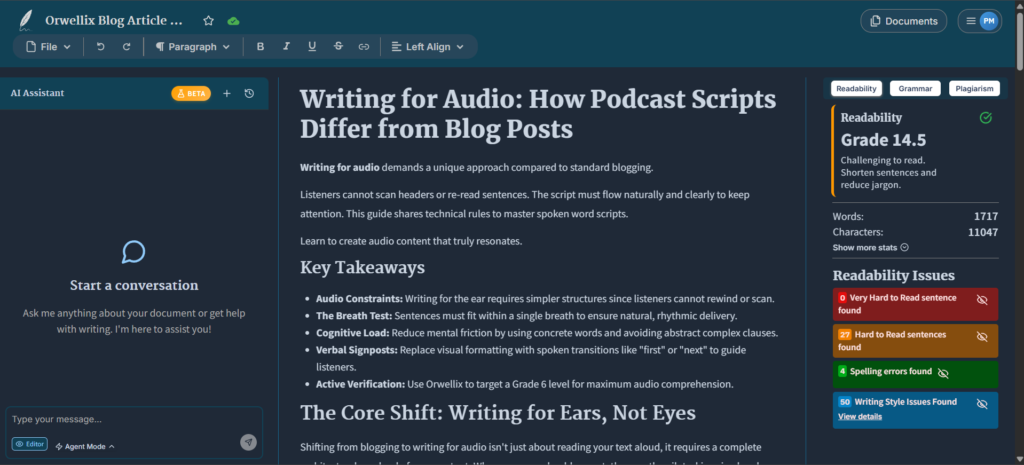The width and height of the screenshot is (1024, 465).
Task: Toggle italic formatting
Action: [x=286, y=47]
